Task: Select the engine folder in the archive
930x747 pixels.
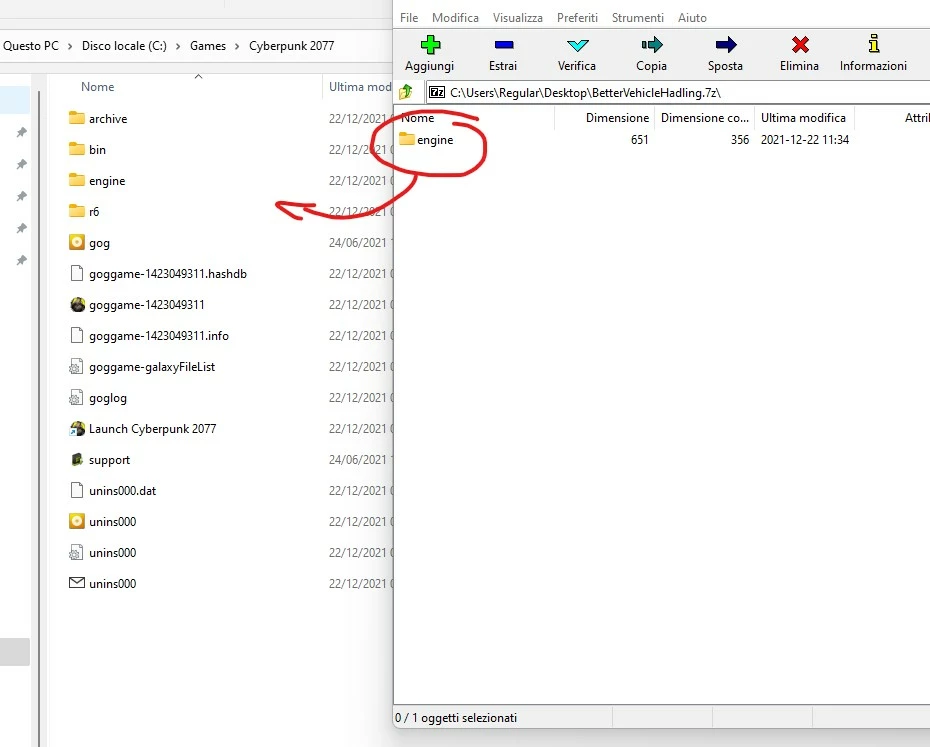Action: (x=435, y=140)
